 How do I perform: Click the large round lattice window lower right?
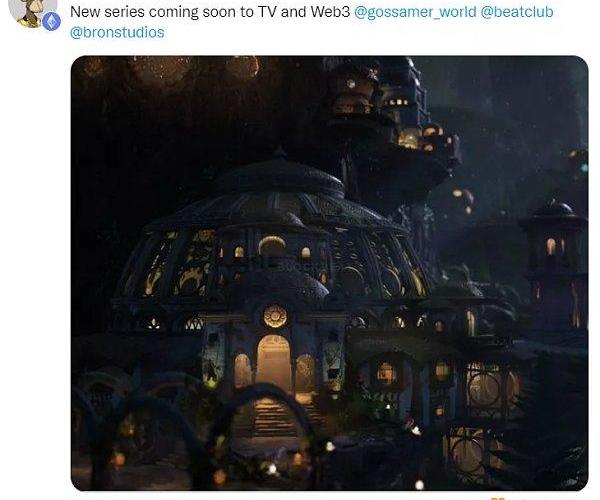tap(485, 389)
